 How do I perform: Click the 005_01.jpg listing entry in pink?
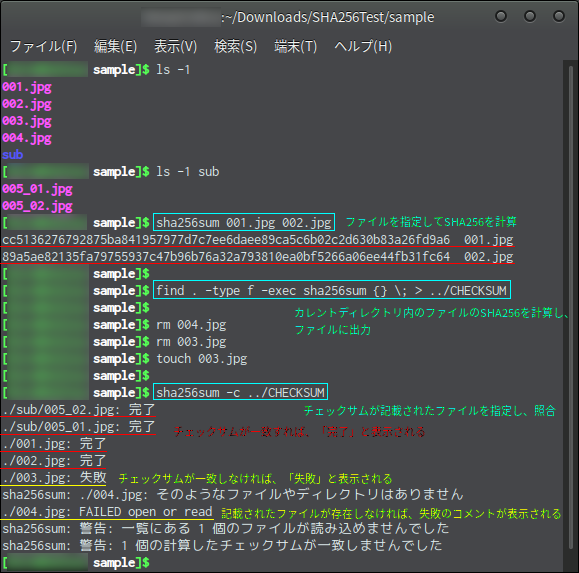(37, 189)
